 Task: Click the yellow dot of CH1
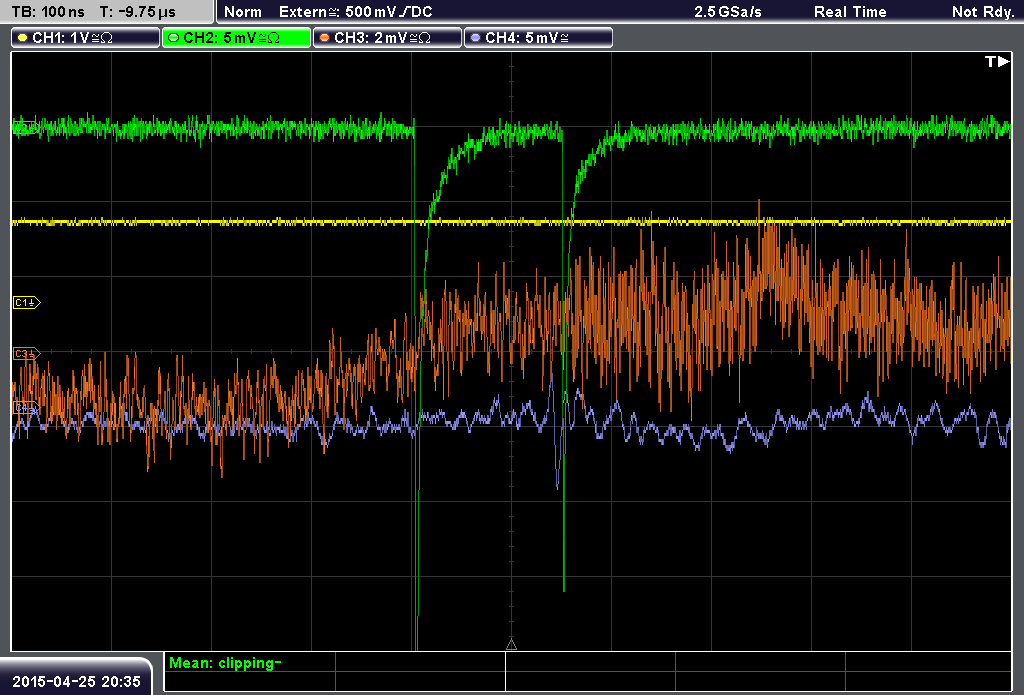point(22,38)
